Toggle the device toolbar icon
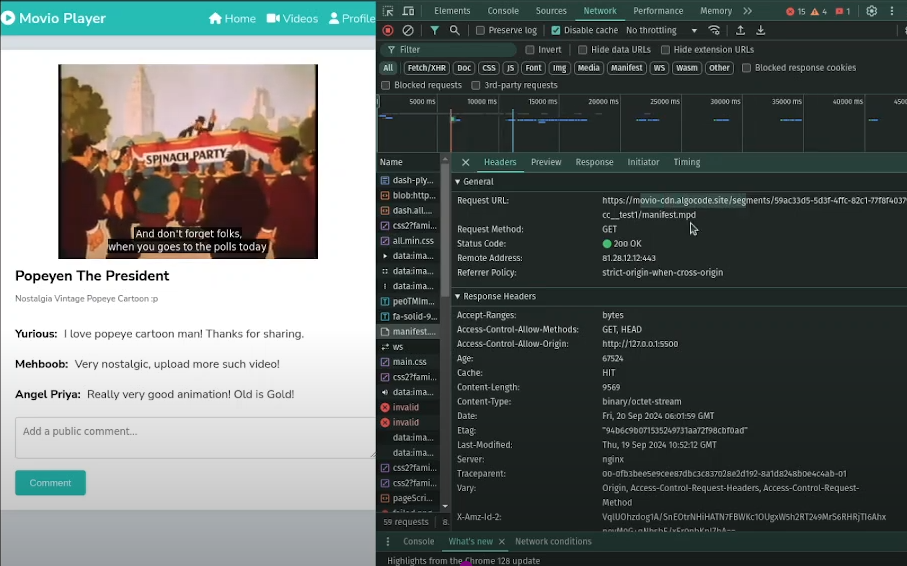 click(x=409, y=11)
